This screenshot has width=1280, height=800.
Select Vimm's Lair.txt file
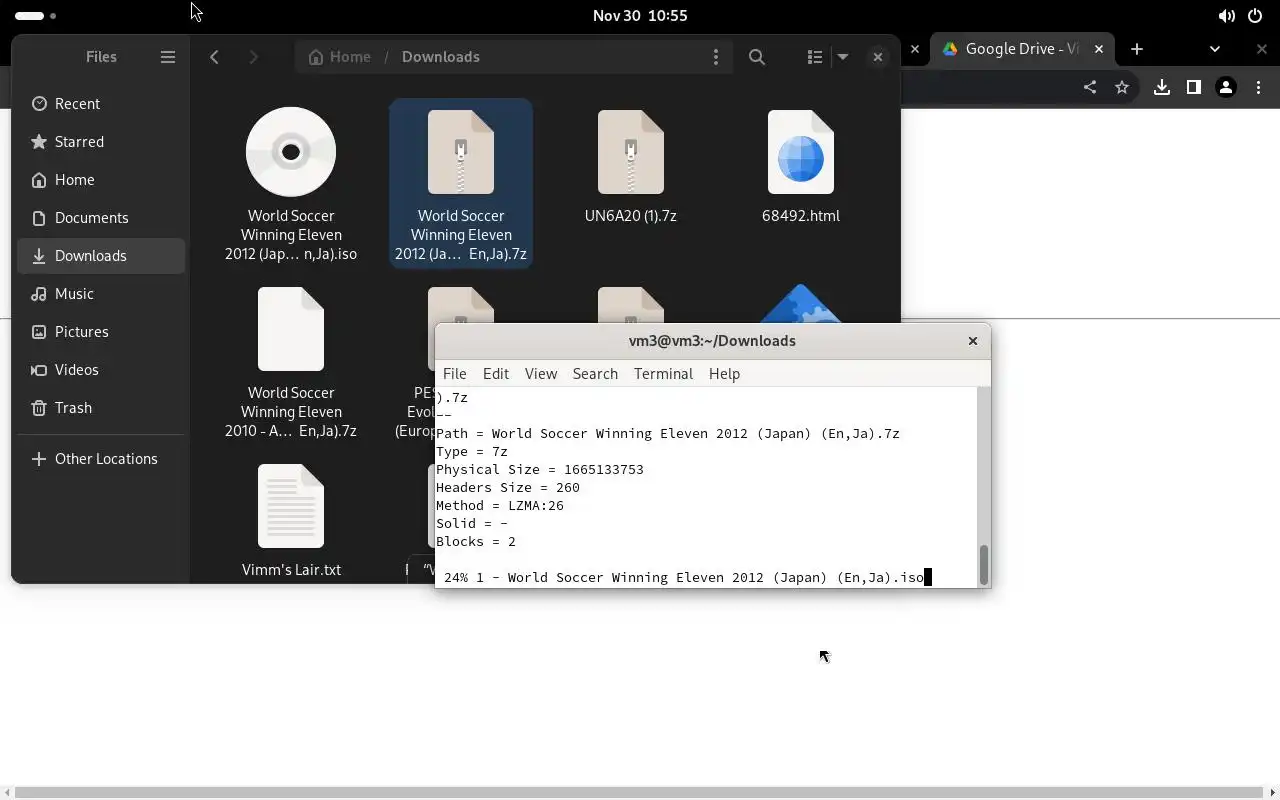(291, 520)
